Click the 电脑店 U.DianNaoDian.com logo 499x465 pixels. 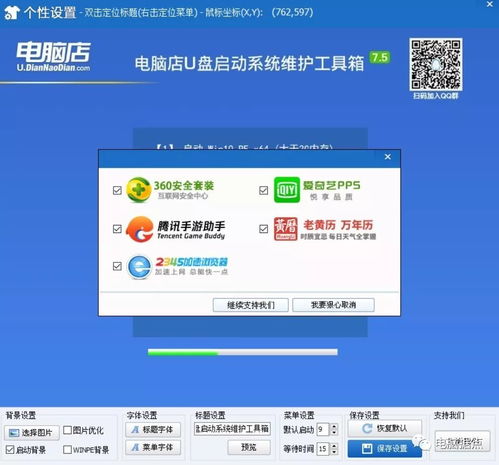click(x=54, y=56)
